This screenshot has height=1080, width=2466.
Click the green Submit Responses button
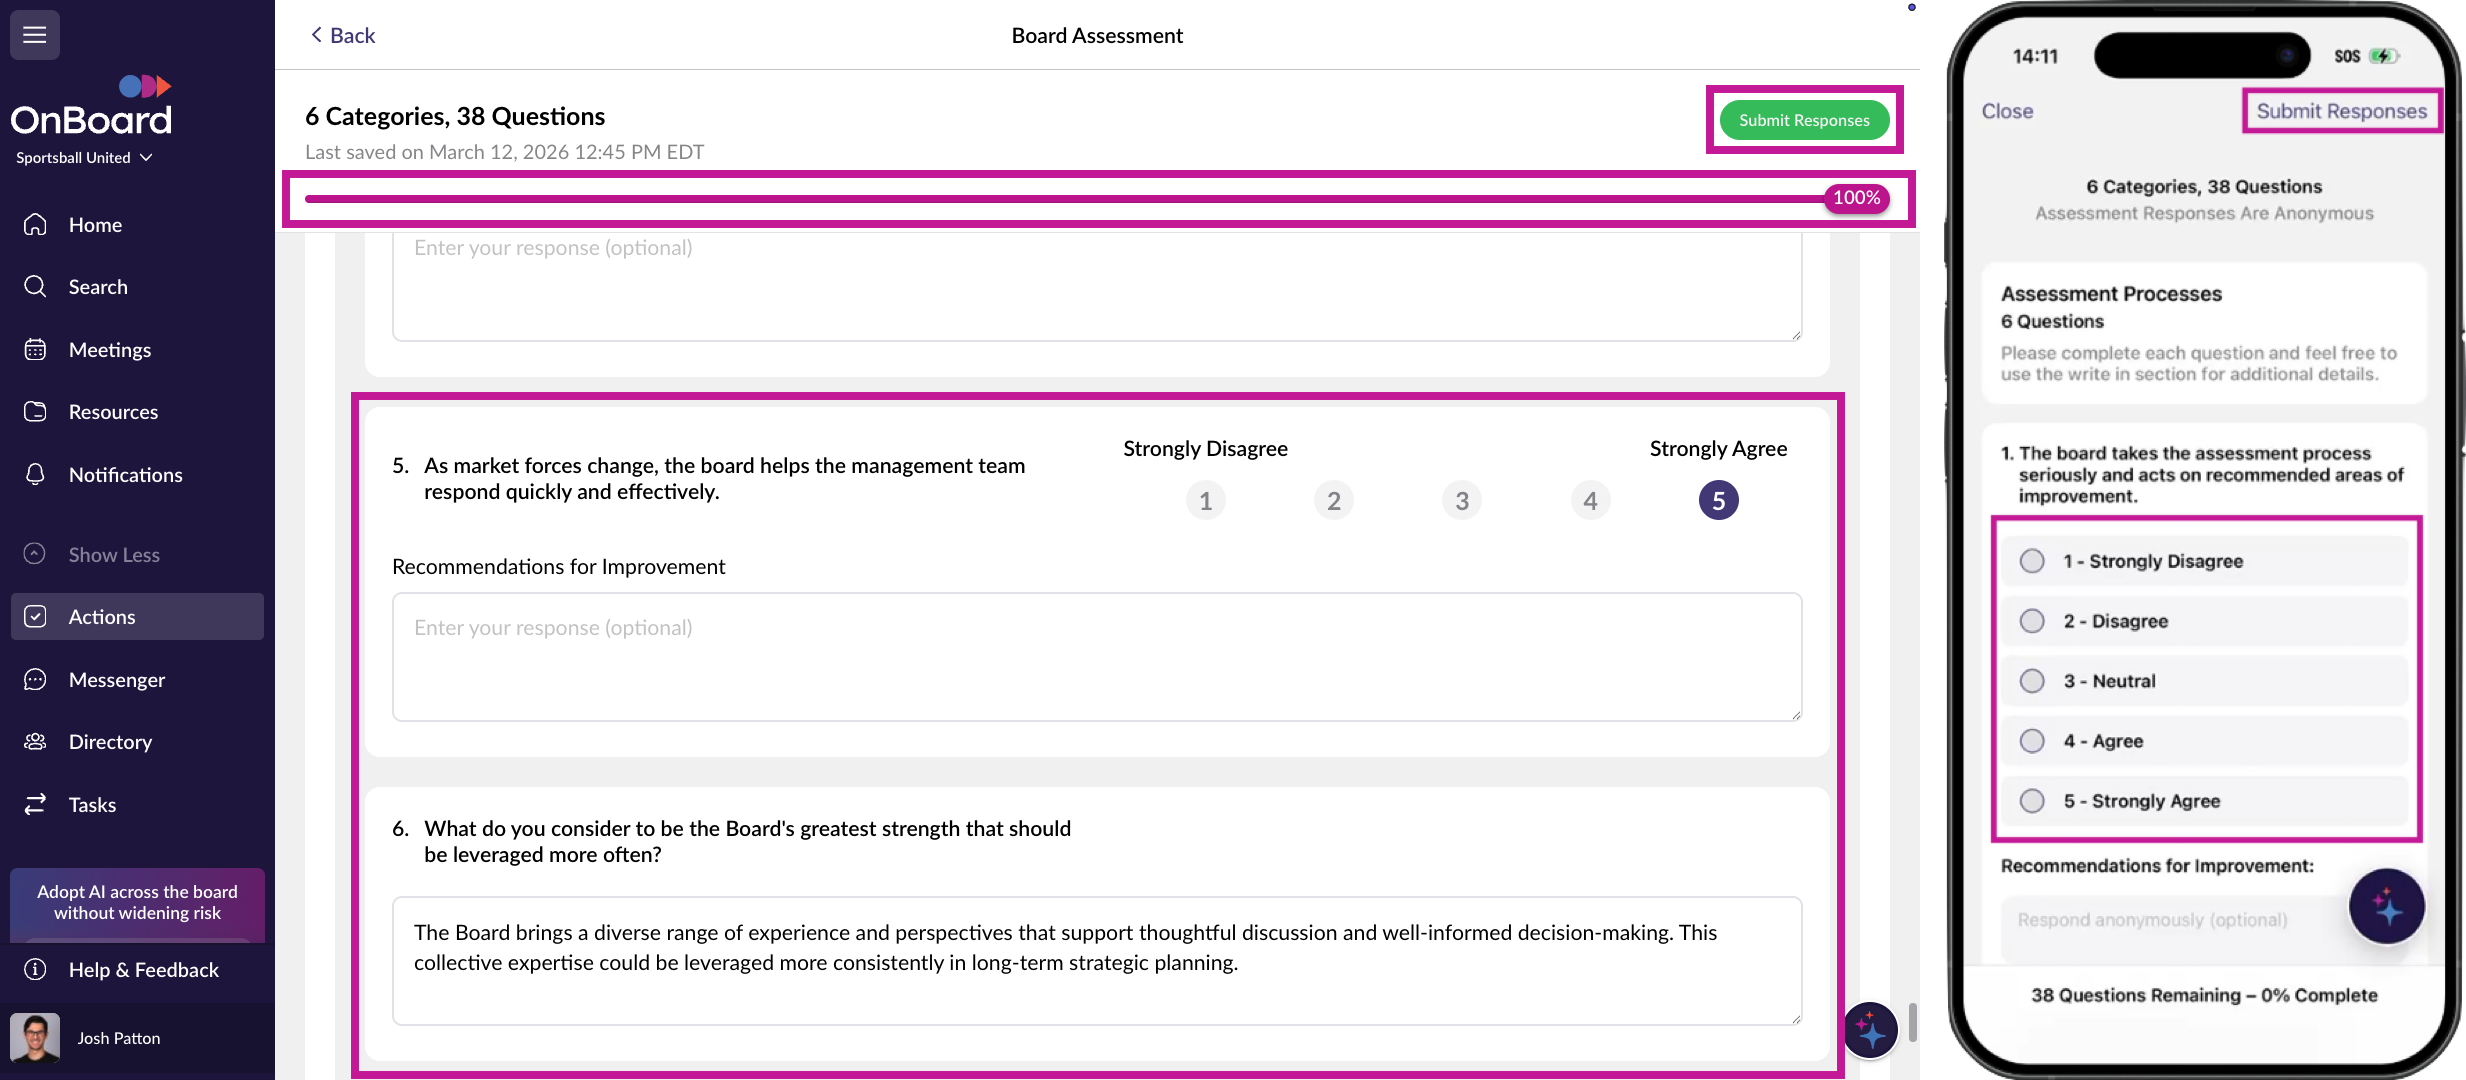click(1803, 120)
